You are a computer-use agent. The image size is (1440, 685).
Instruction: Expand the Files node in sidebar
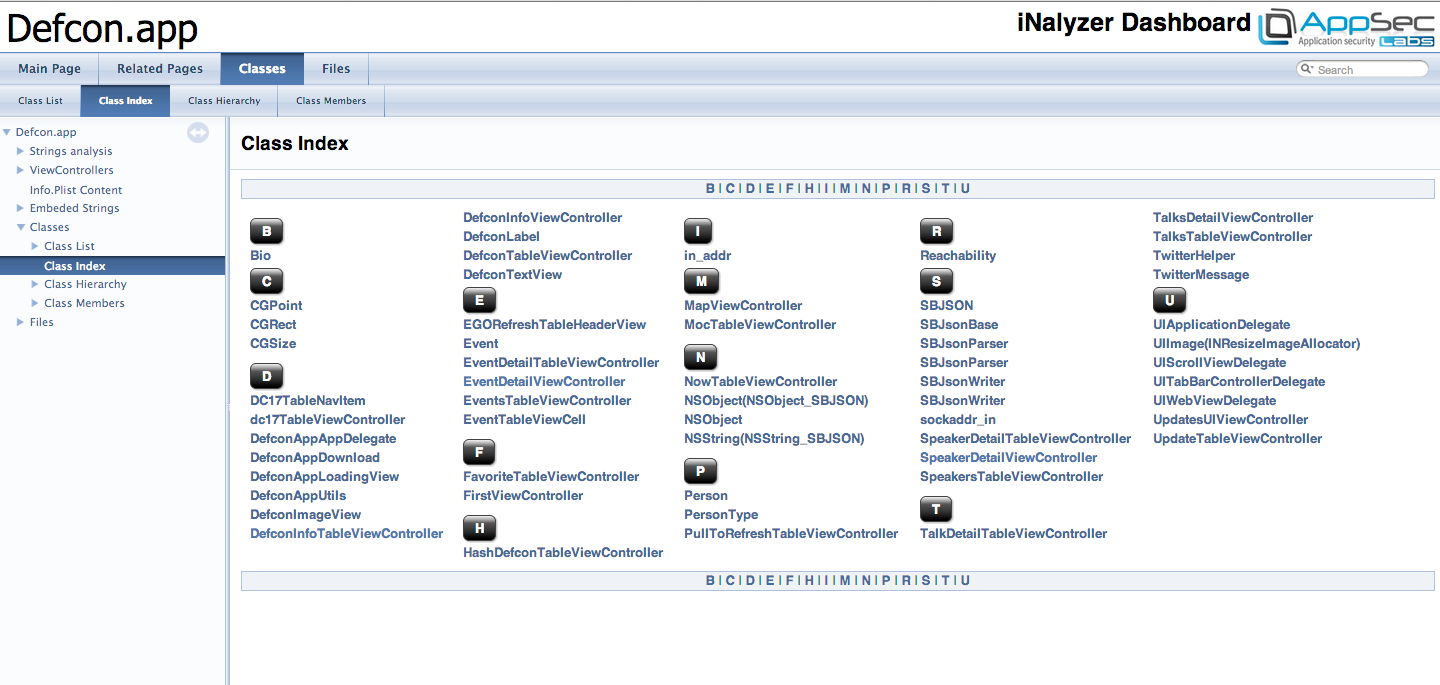point(20,322)
